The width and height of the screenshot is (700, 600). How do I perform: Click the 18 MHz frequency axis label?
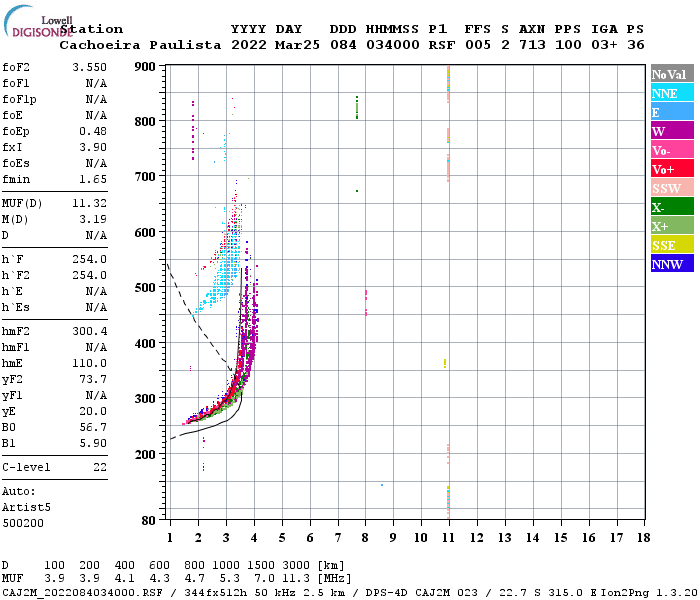pos(643,538)
